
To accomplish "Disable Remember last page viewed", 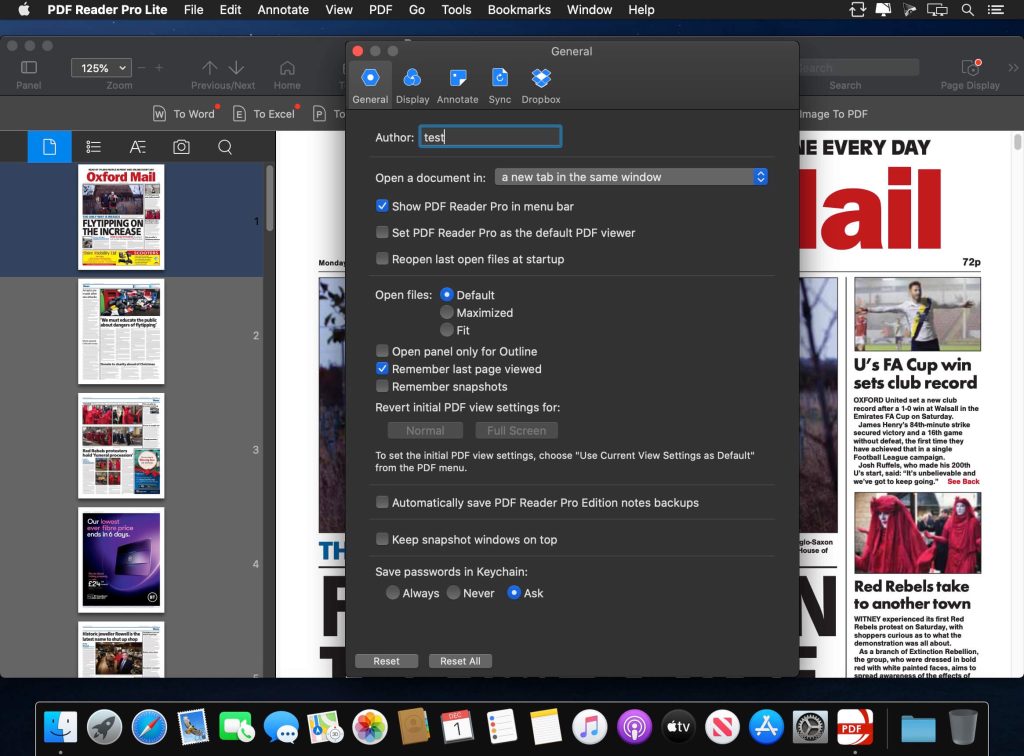I will (x=382, y=369).
